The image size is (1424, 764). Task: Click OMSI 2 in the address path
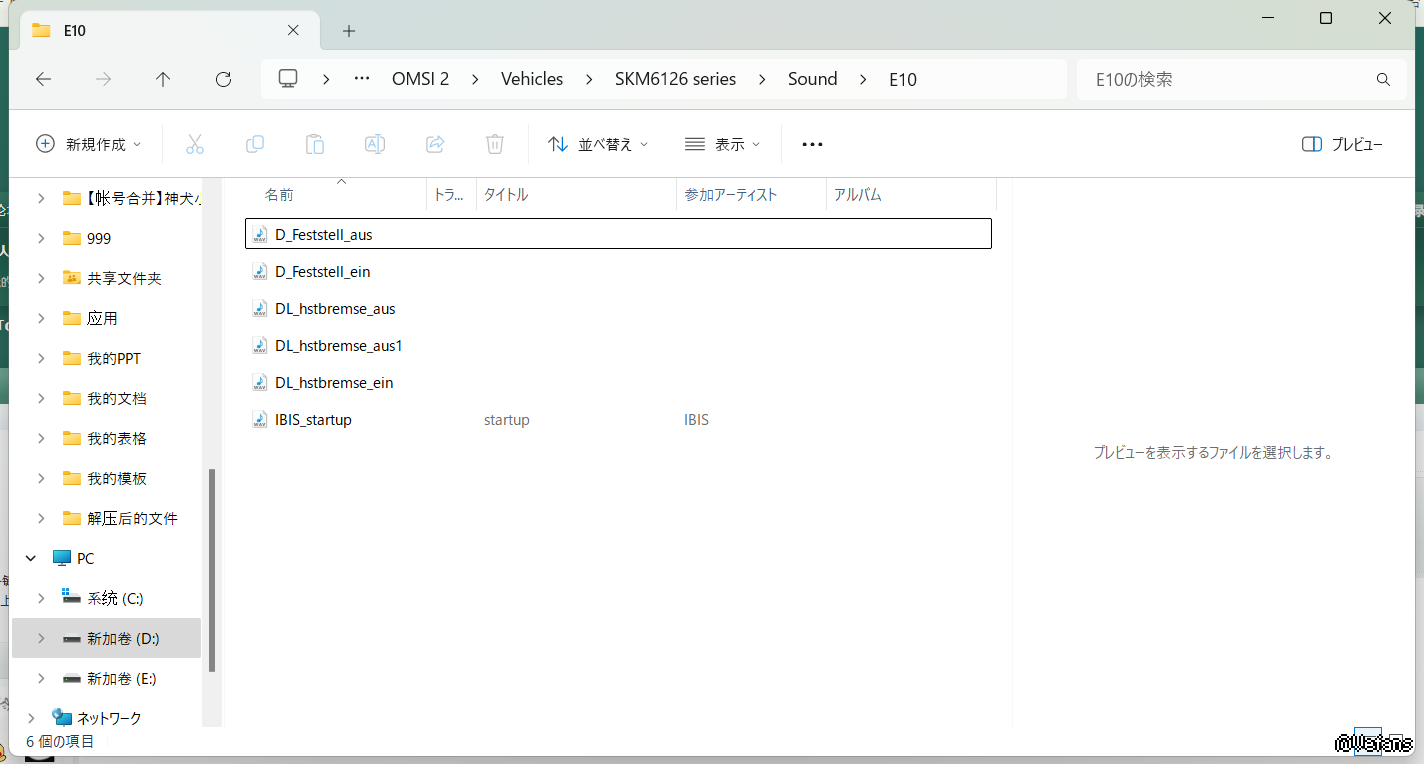420,79
